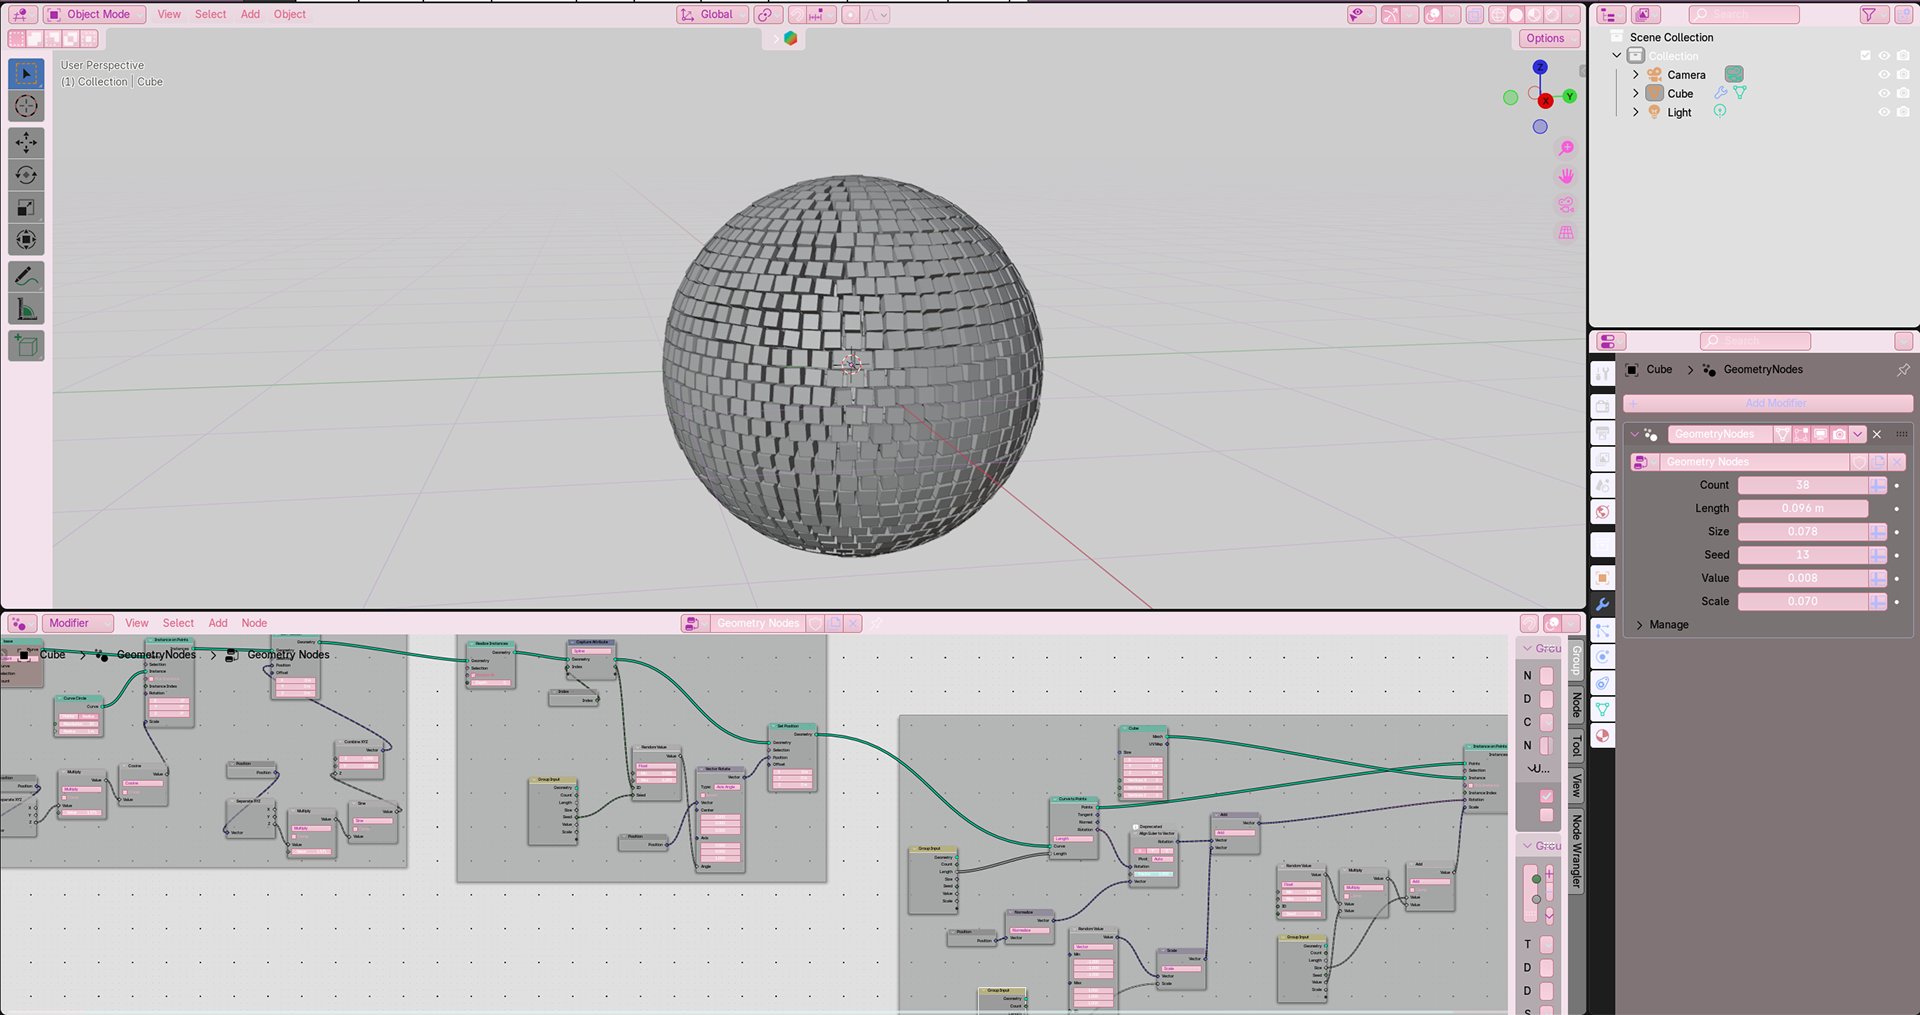Open the Render properties tab
Screen dimensions: 1920x1015
pyautogui.click(x=1603, y=407)
